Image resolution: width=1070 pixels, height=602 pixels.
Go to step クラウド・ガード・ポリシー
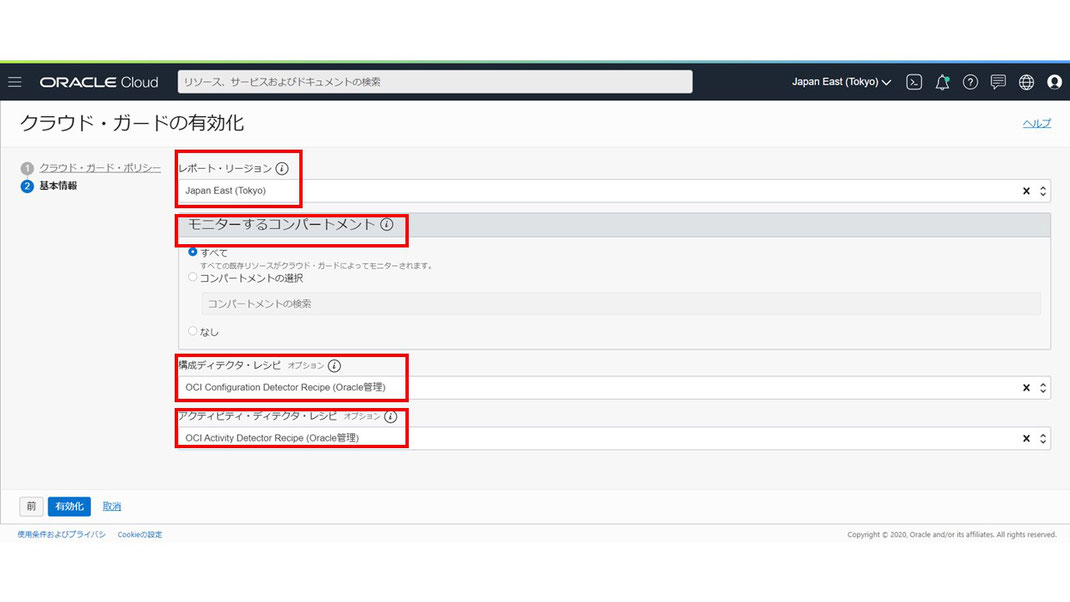[100, 168]
